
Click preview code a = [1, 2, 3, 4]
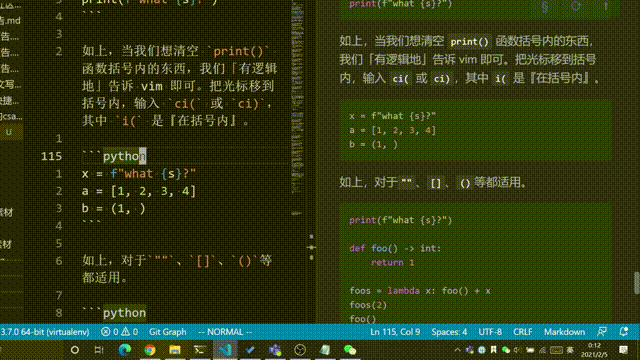tap(393, 130)
